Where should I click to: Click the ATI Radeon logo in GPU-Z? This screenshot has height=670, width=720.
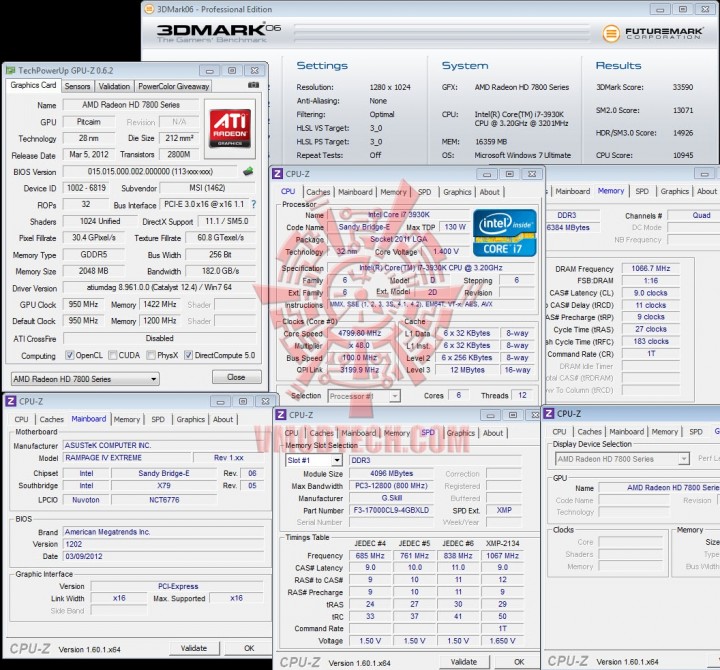coord(230,129)
